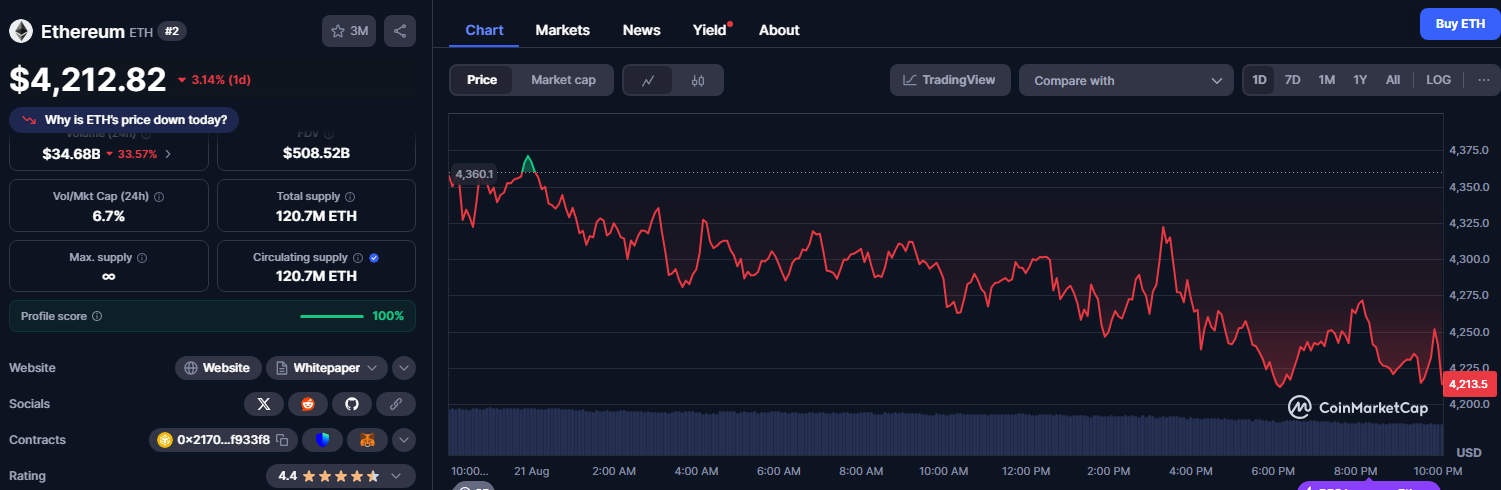Set chart range to 1M
Screen dimensions: 1501x490
(1326, 80)
